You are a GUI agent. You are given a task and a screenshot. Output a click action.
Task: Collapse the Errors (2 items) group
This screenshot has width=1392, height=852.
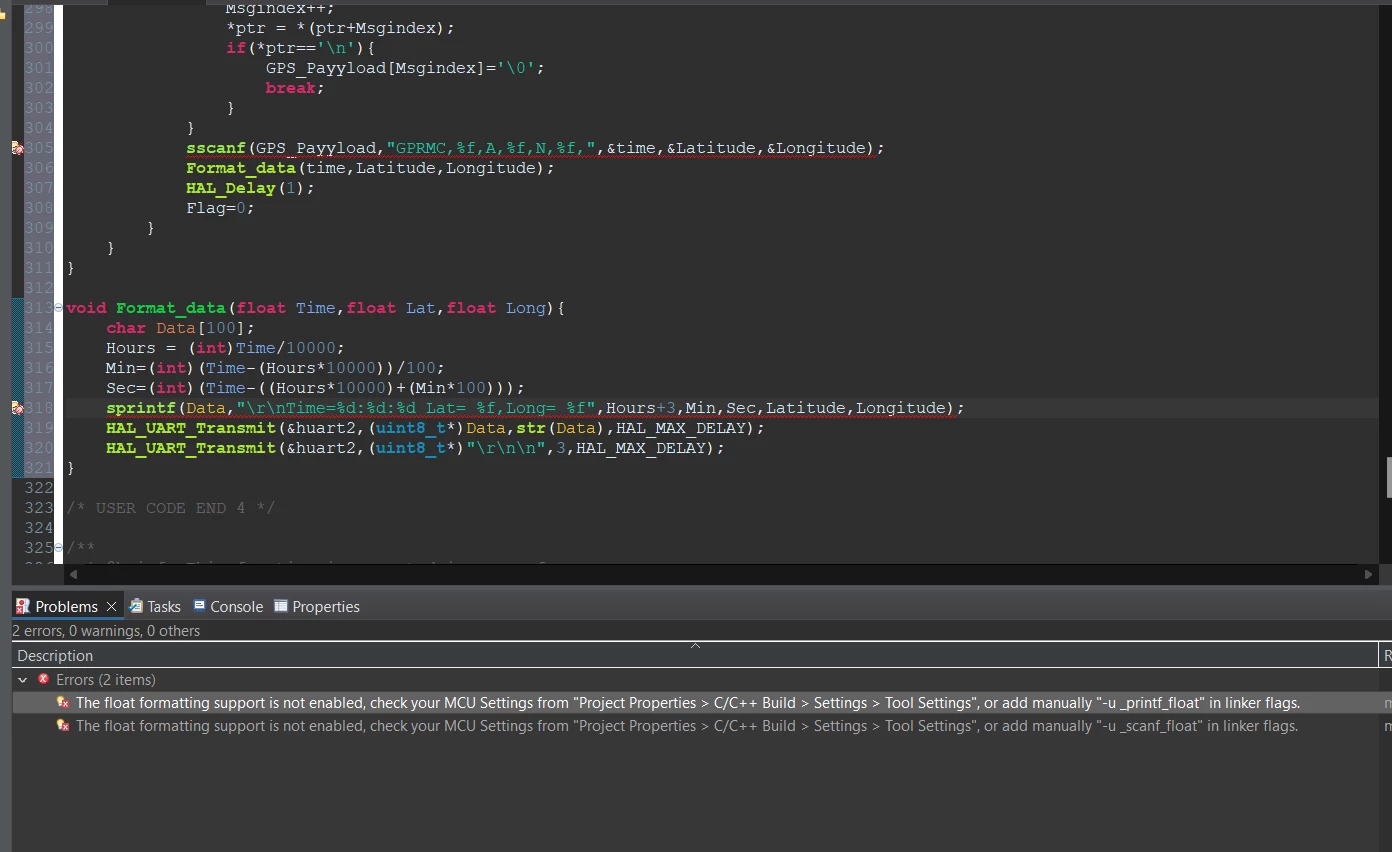pyautogui.click(x=22, y=679)
